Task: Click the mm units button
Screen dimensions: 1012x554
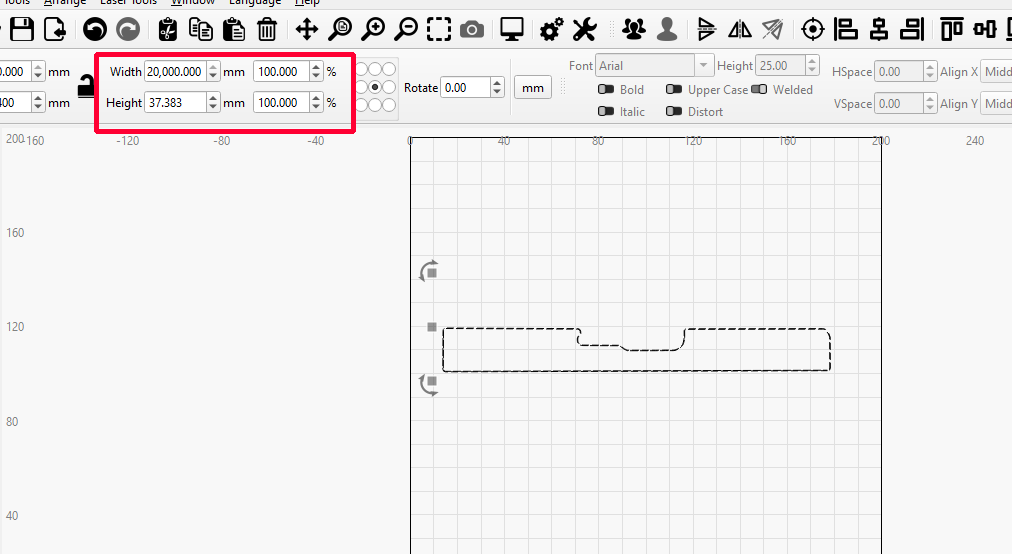Action: pos(533,88)
